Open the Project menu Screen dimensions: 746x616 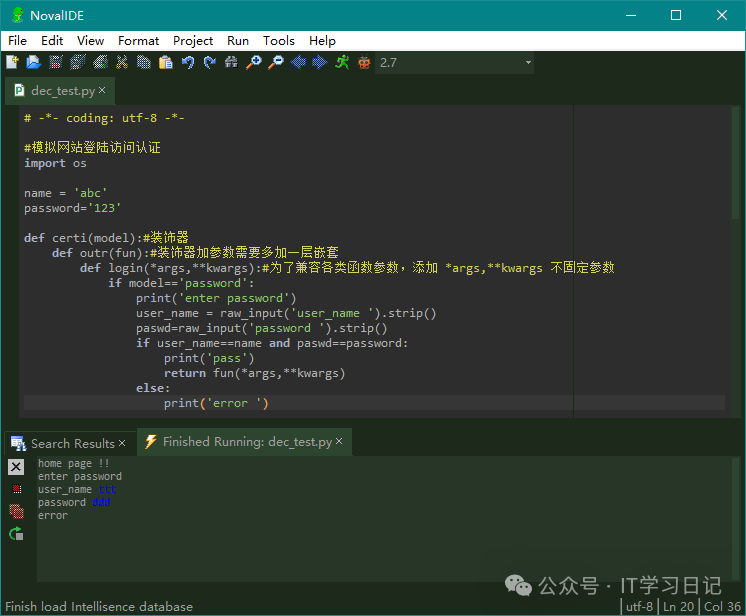coord(193,40)
